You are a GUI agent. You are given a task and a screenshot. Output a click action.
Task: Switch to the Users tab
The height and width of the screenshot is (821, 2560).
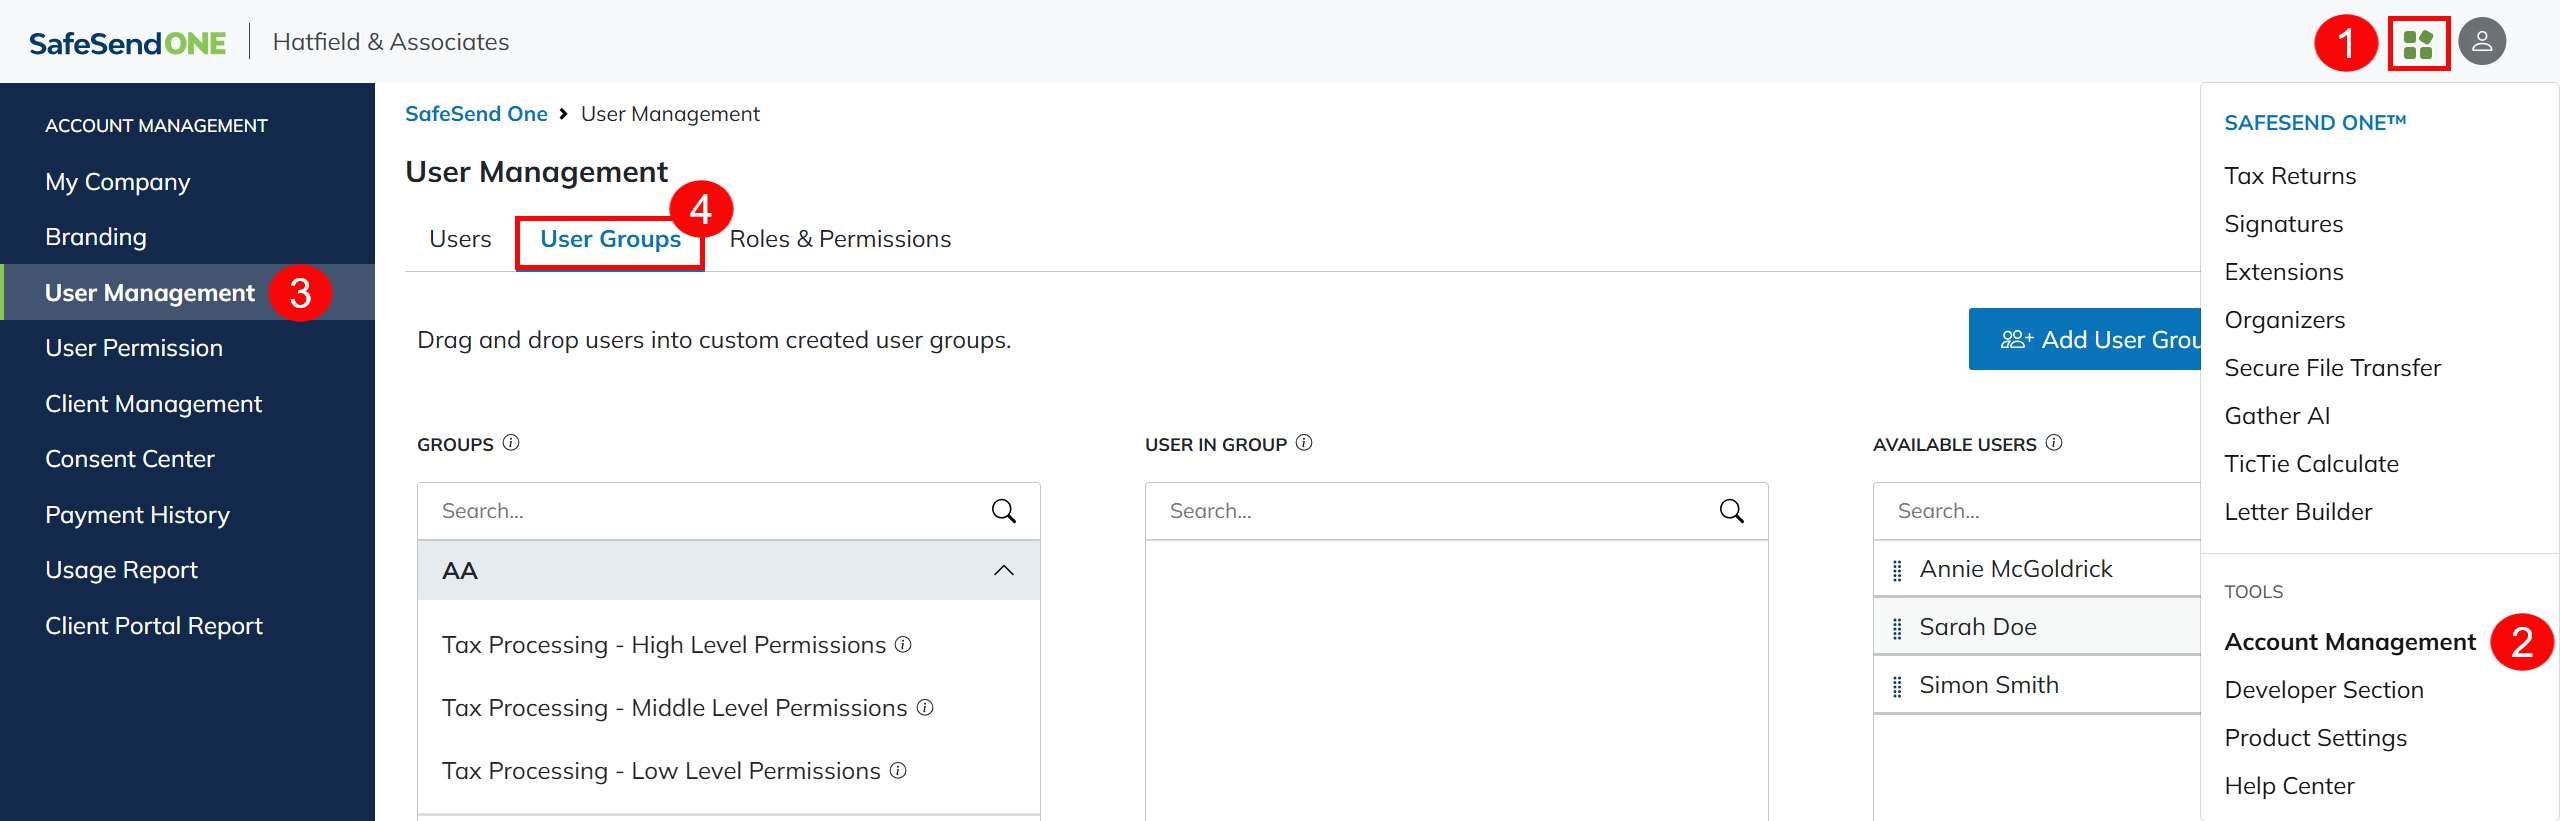point(460,239)
